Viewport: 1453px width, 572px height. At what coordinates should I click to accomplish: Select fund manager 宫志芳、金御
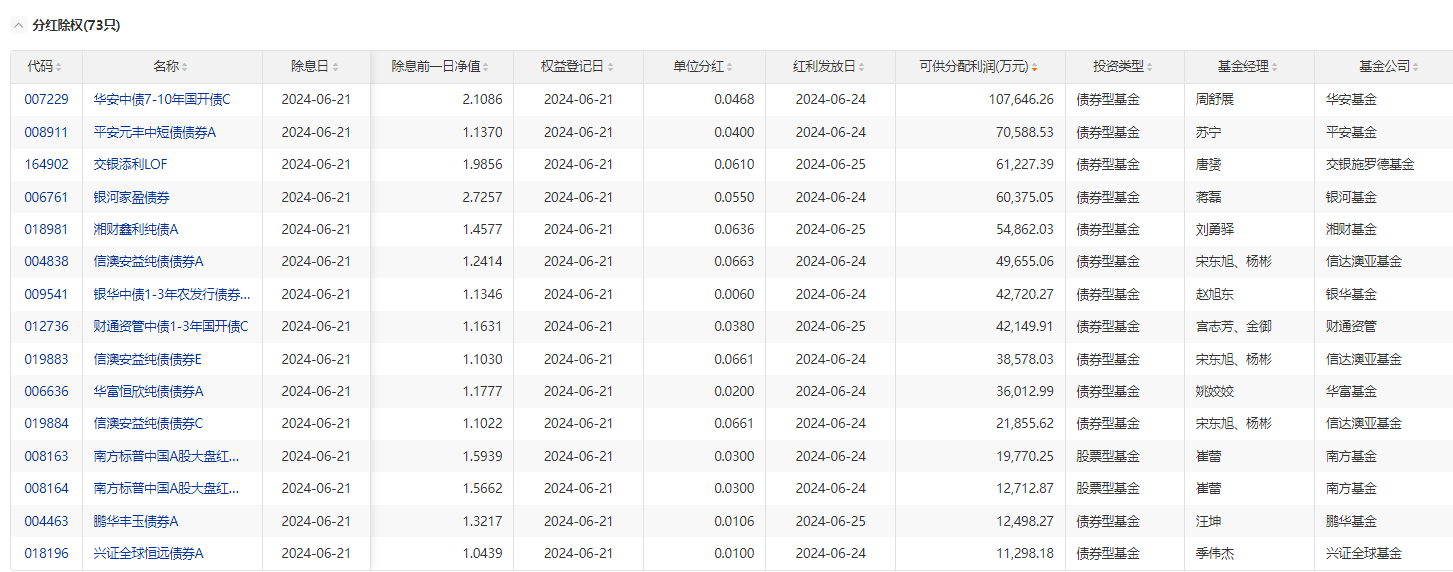pyautogui.click(x=1234, y=326)
